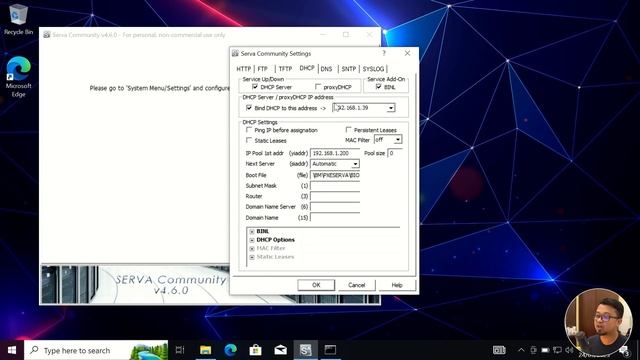
Task: Switch to the FTP tab
Action: pyautogui.click(x=263, y=69)
